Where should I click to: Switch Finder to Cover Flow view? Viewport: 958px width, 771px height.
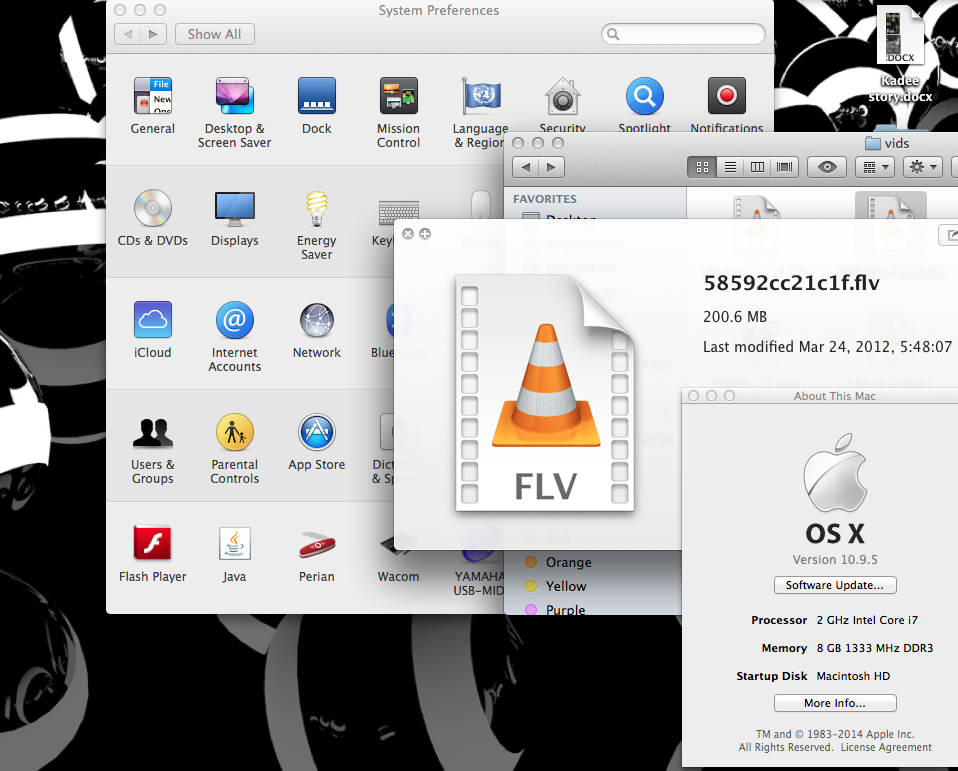[x=784, y=167]
